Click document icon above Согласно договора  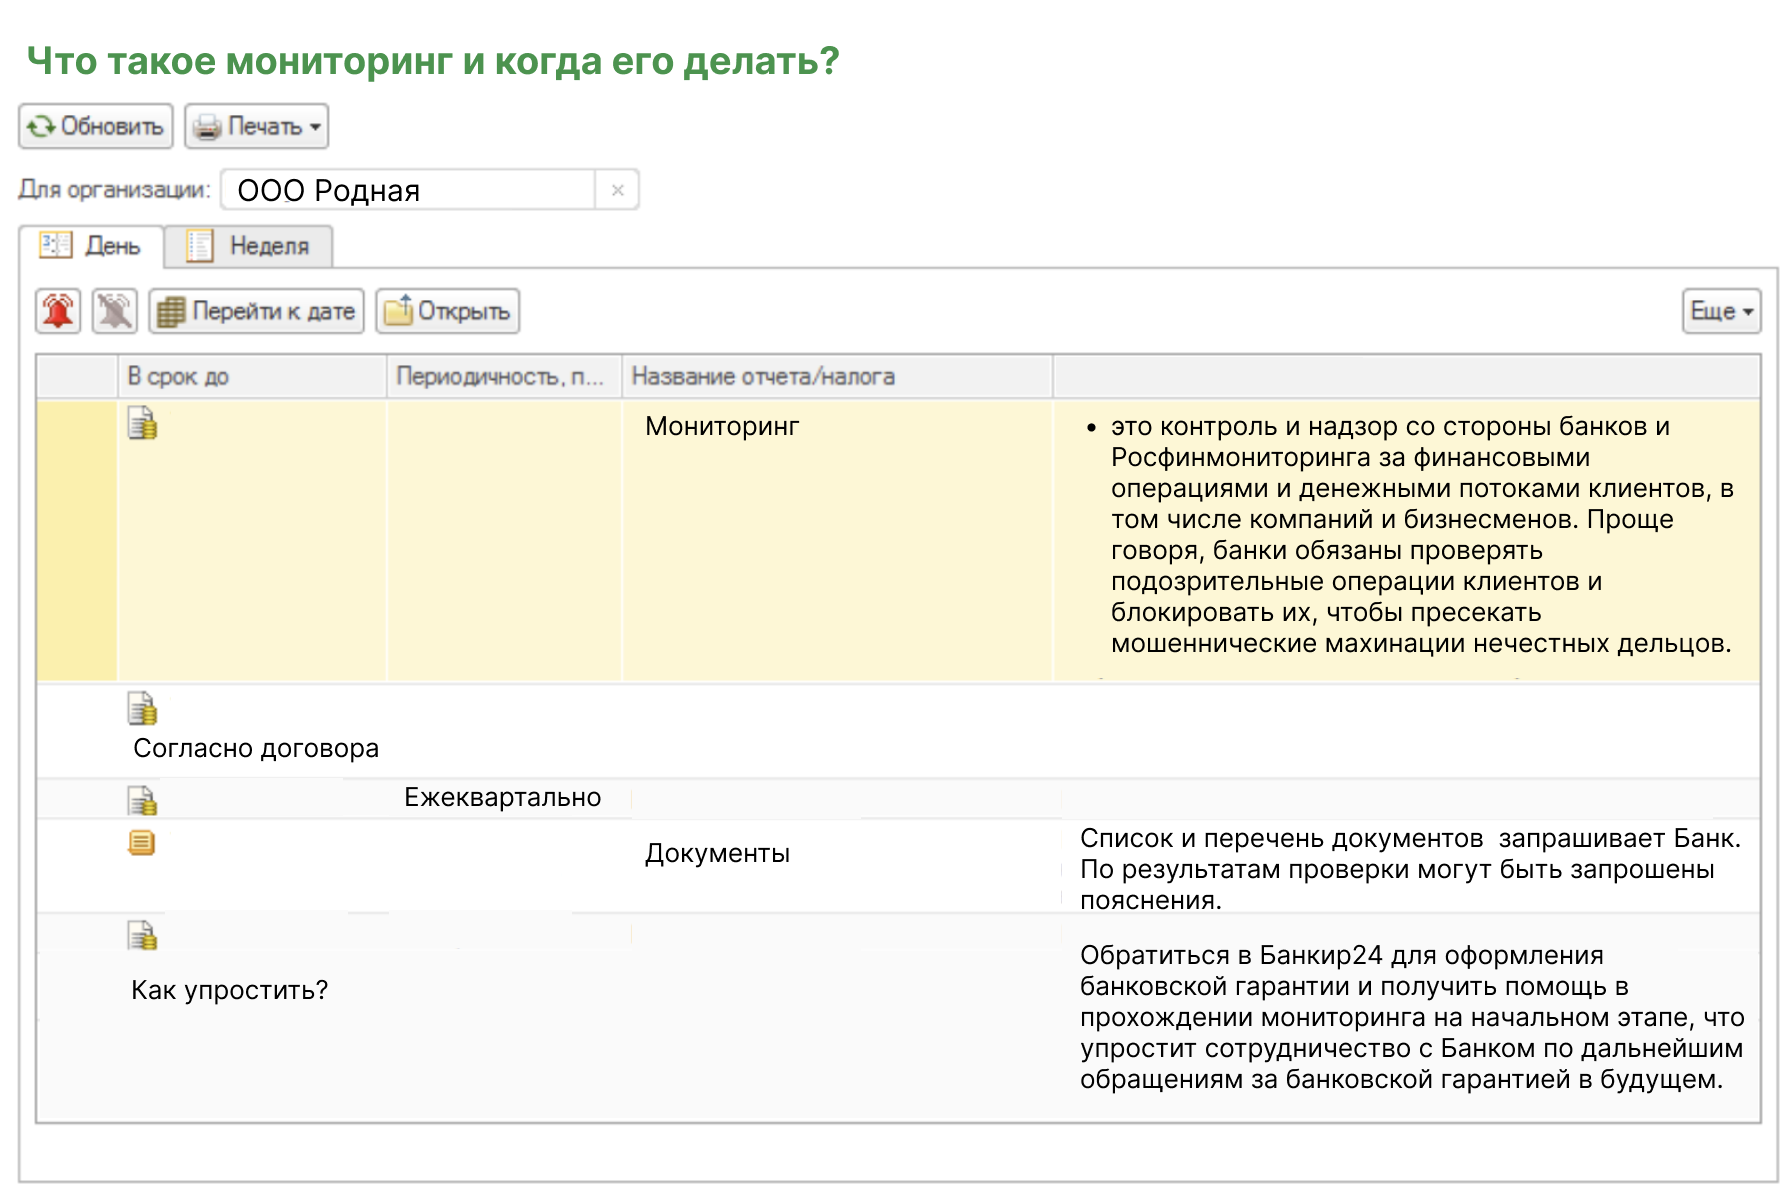pyautogui.click(x=142, y=709)
